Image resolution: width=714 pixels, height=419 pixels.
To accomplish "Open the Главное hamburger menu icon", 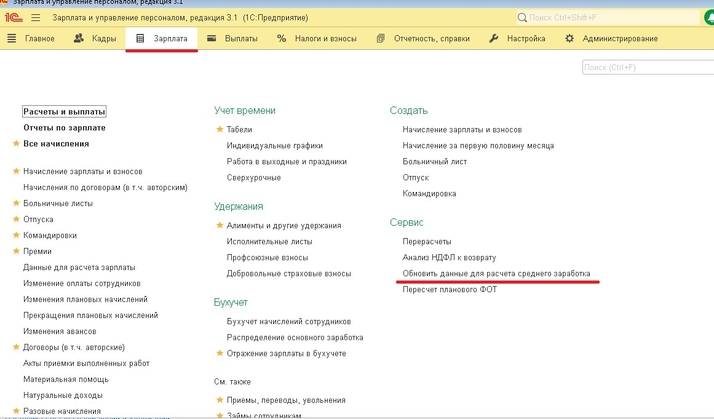I will (x=12, y=39).
